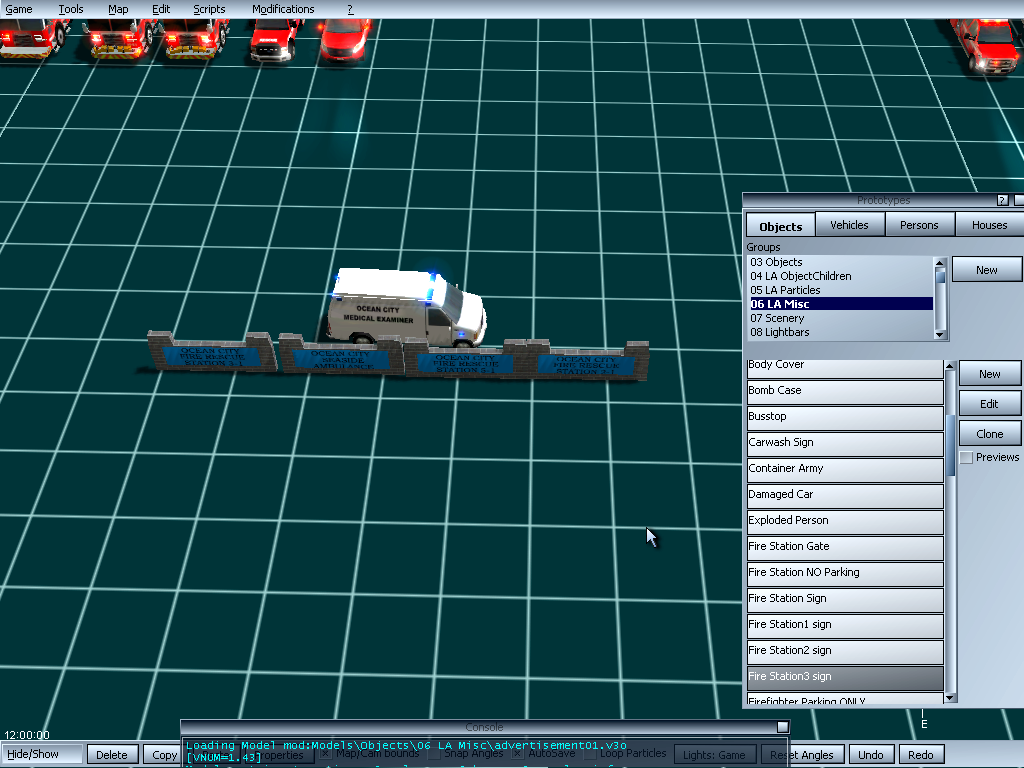Switch to the Persons tab

coord(919,225)
